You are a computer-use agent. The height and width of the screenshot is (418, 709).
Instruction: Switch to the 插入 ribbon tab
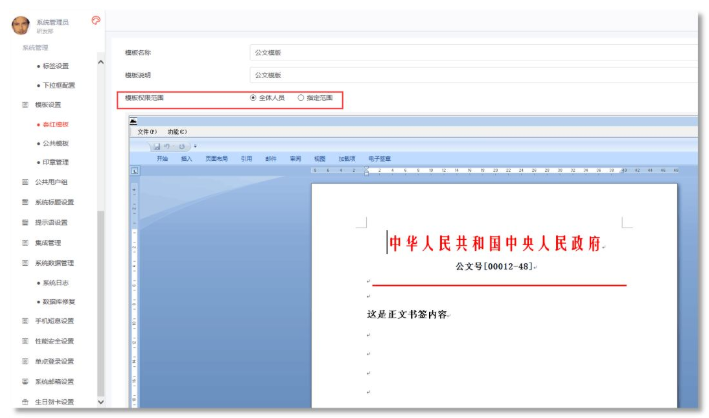pyautogui.click(x=187, y=159)
